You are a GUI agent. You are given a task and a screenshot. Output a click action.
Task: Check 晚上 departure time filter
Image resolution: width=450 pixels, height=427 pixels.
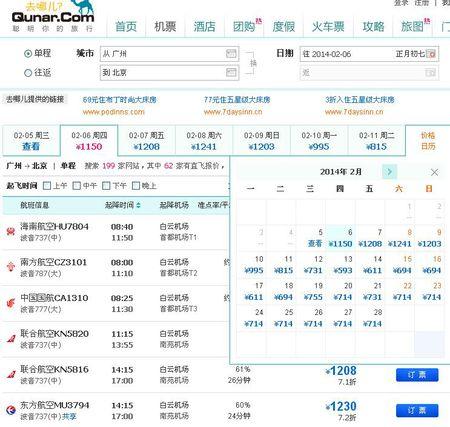136,186
